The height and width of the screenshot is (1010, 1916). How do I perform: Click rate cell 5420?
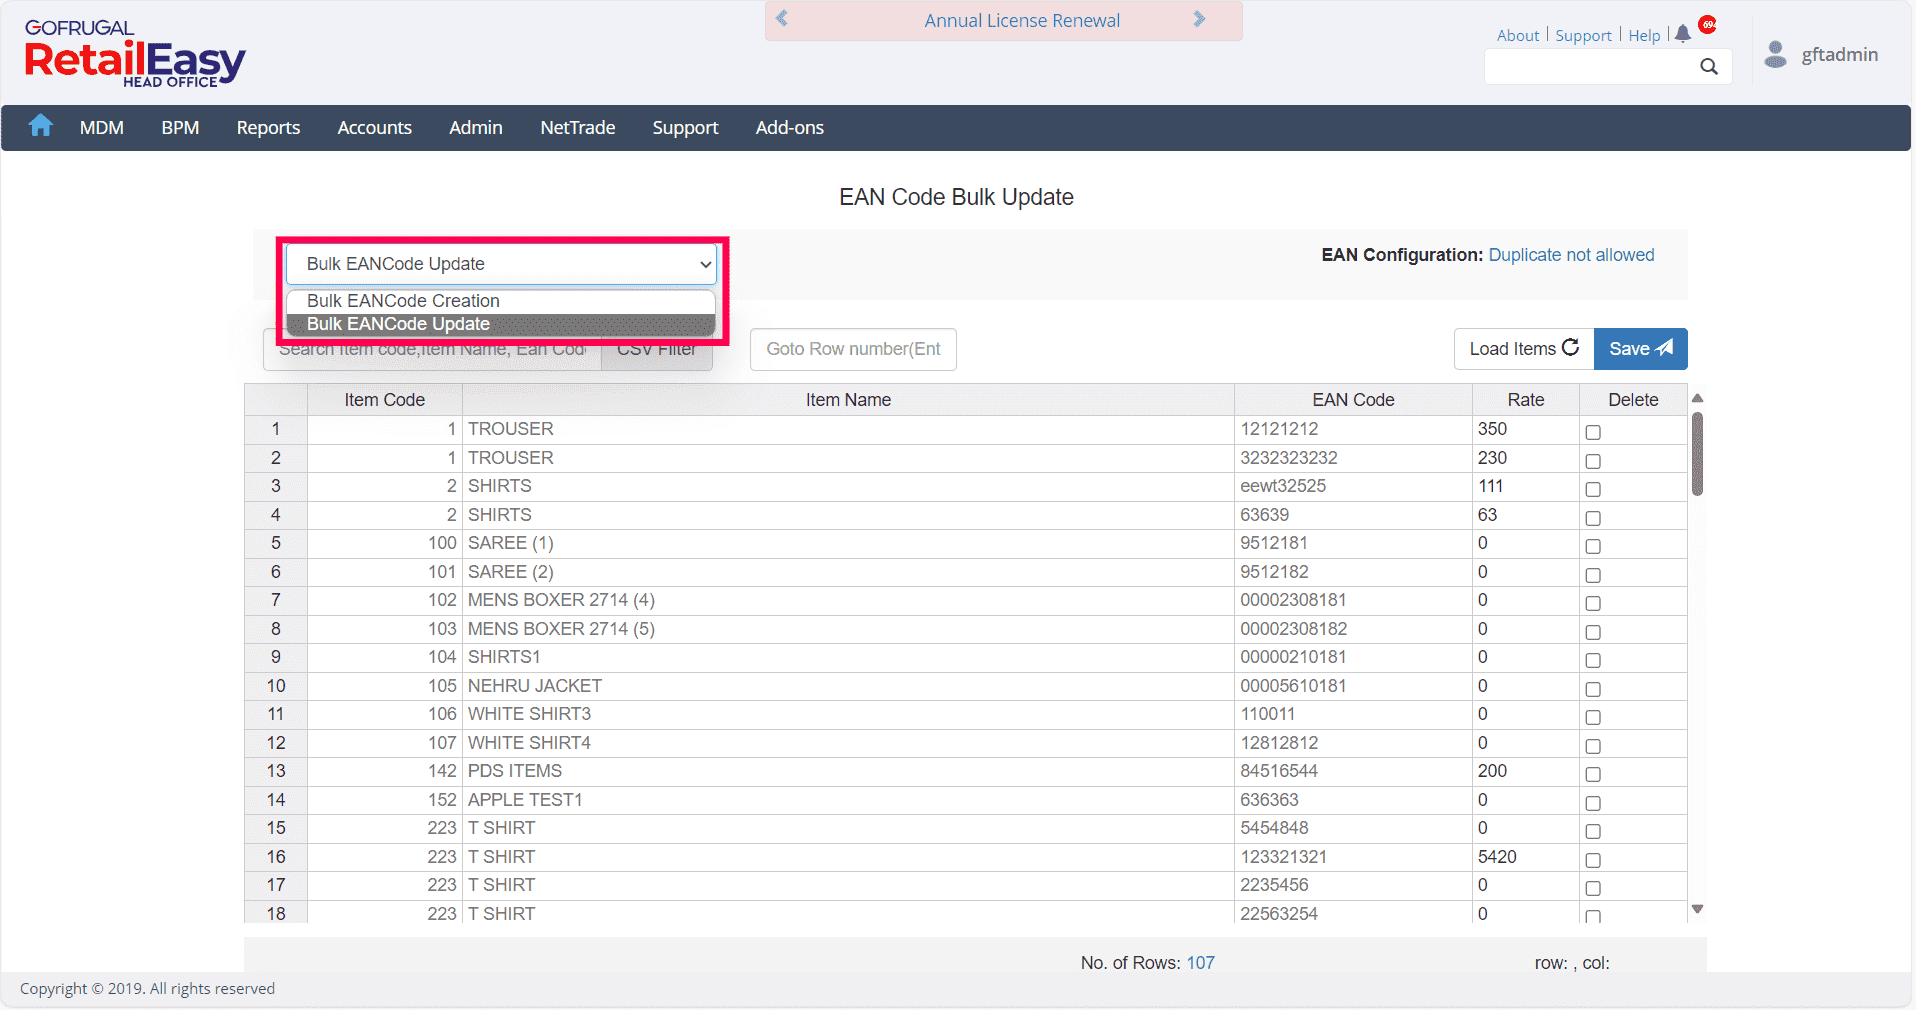pyautogui.click(x=1526, y=857)
